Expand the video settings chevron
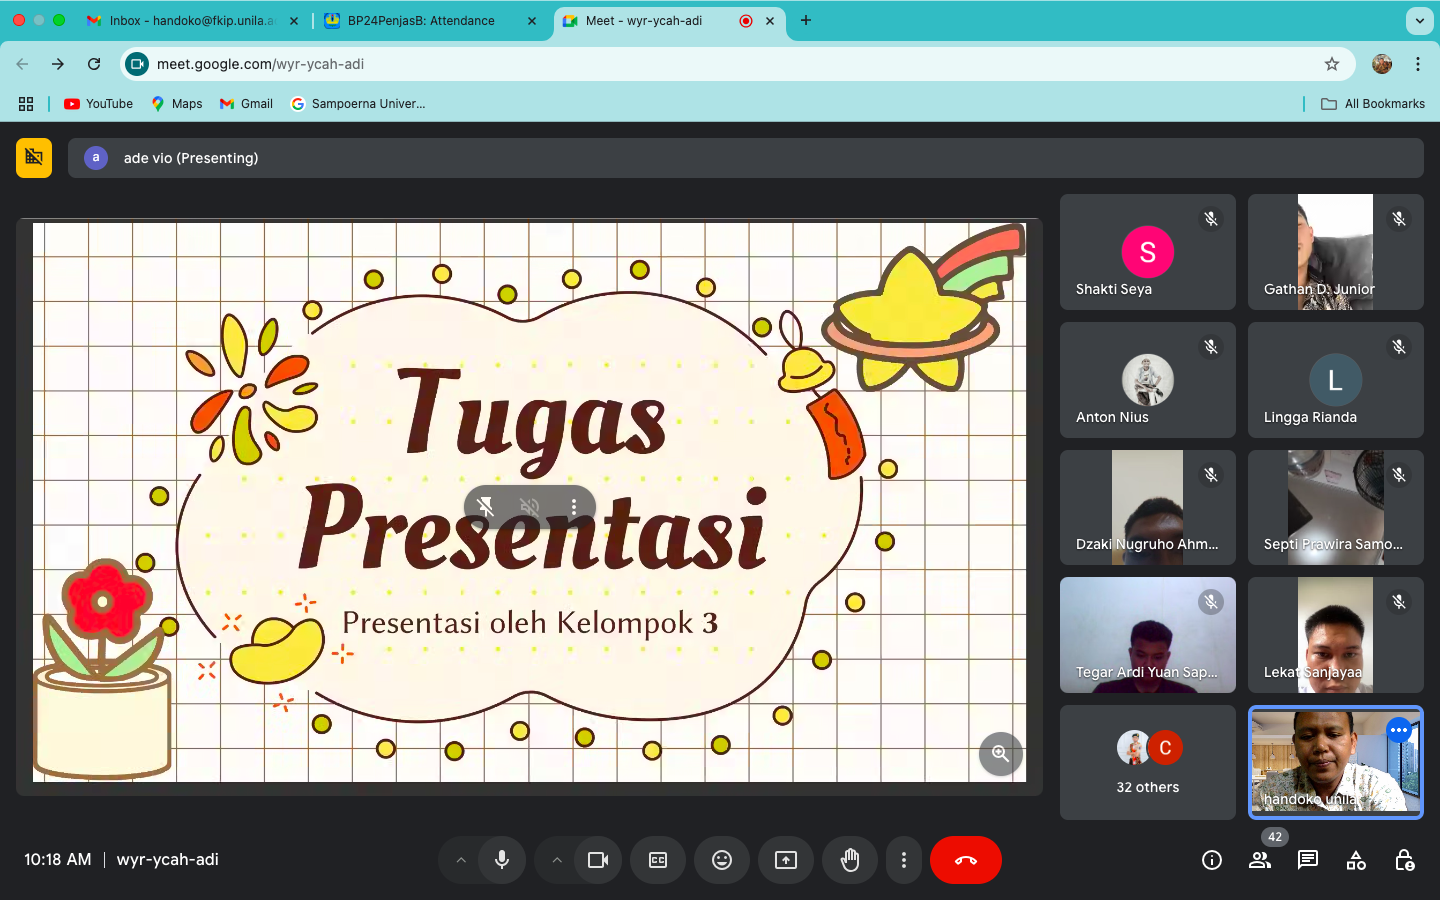The height and width of the screenshot is (900, 1440). coord(557,860)
